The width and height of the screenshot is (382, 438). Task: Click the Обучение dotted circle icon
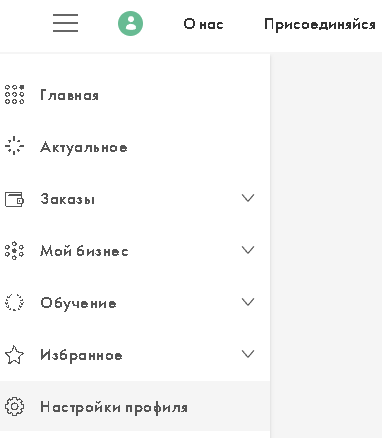14,302
